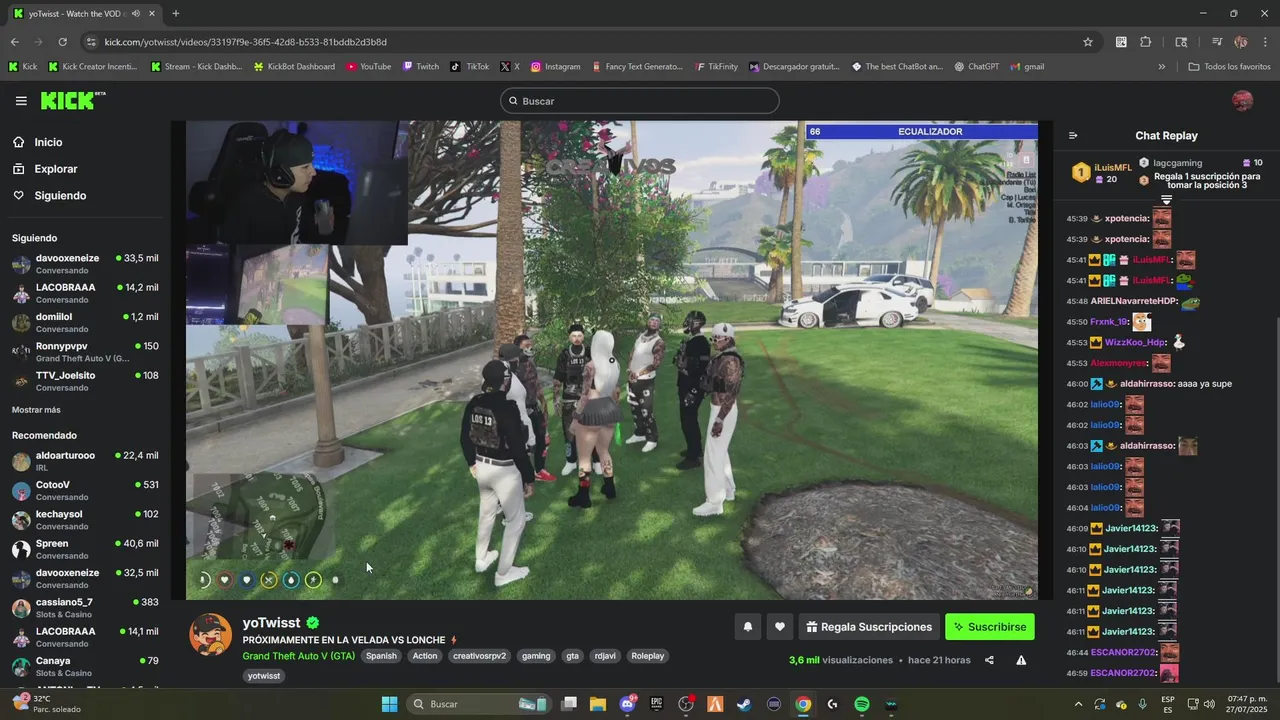This screenshot has height=720, width=1280.
Task: Open Grand Theft Auto V (GTA) category
Action: click(x=298, y=656)
